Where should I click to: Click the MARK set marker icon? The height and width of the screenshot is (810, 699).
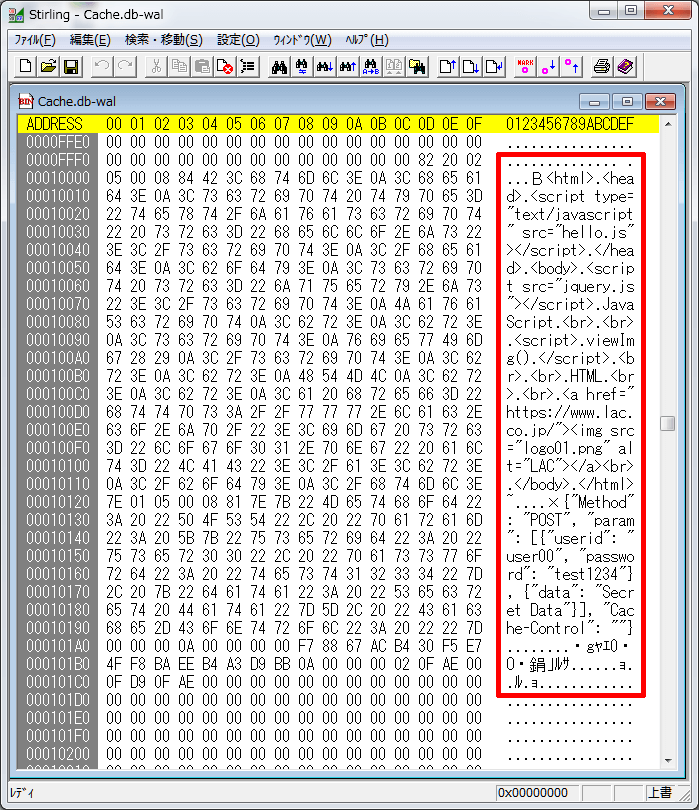point(525,67)
